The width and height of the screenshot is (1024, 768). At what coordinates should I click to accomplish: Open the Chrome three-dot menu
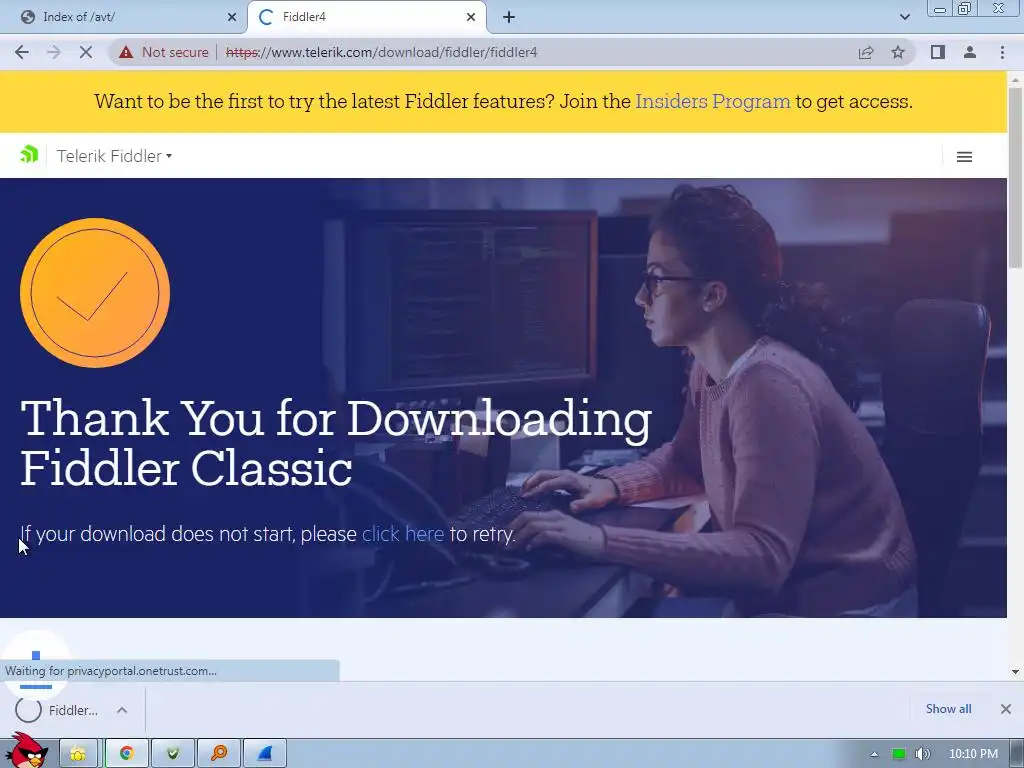tap(1002, 52)
